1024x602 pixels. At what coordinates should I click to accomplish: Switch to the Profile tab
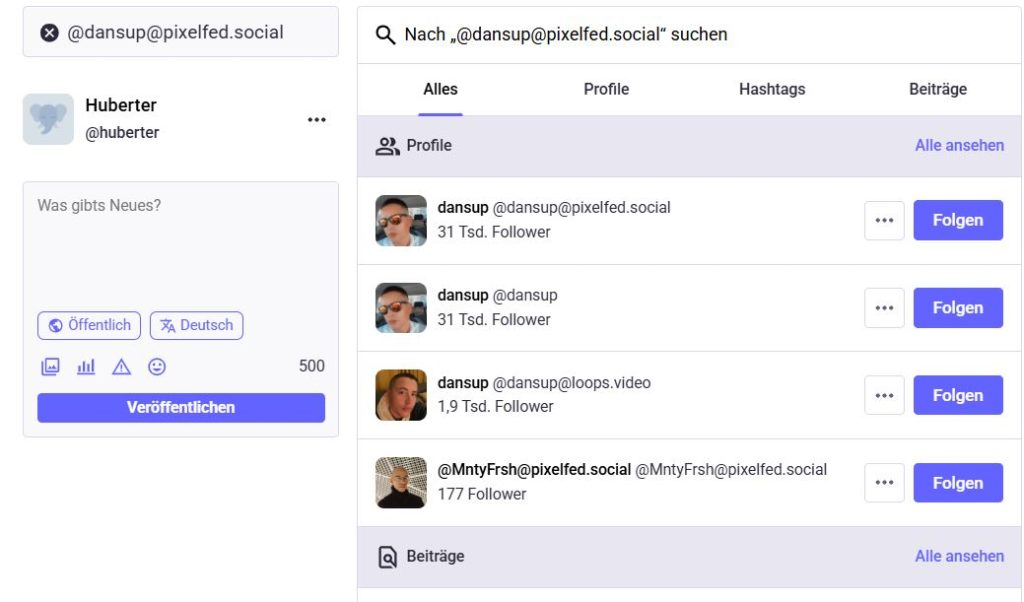tap(606, 89)
